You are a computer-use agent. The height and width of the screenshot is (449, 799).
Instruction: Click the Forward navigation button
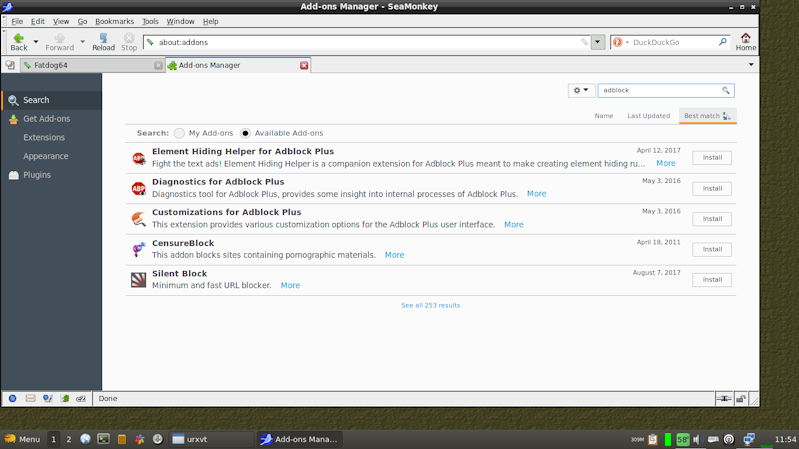(x=60, y=42)
